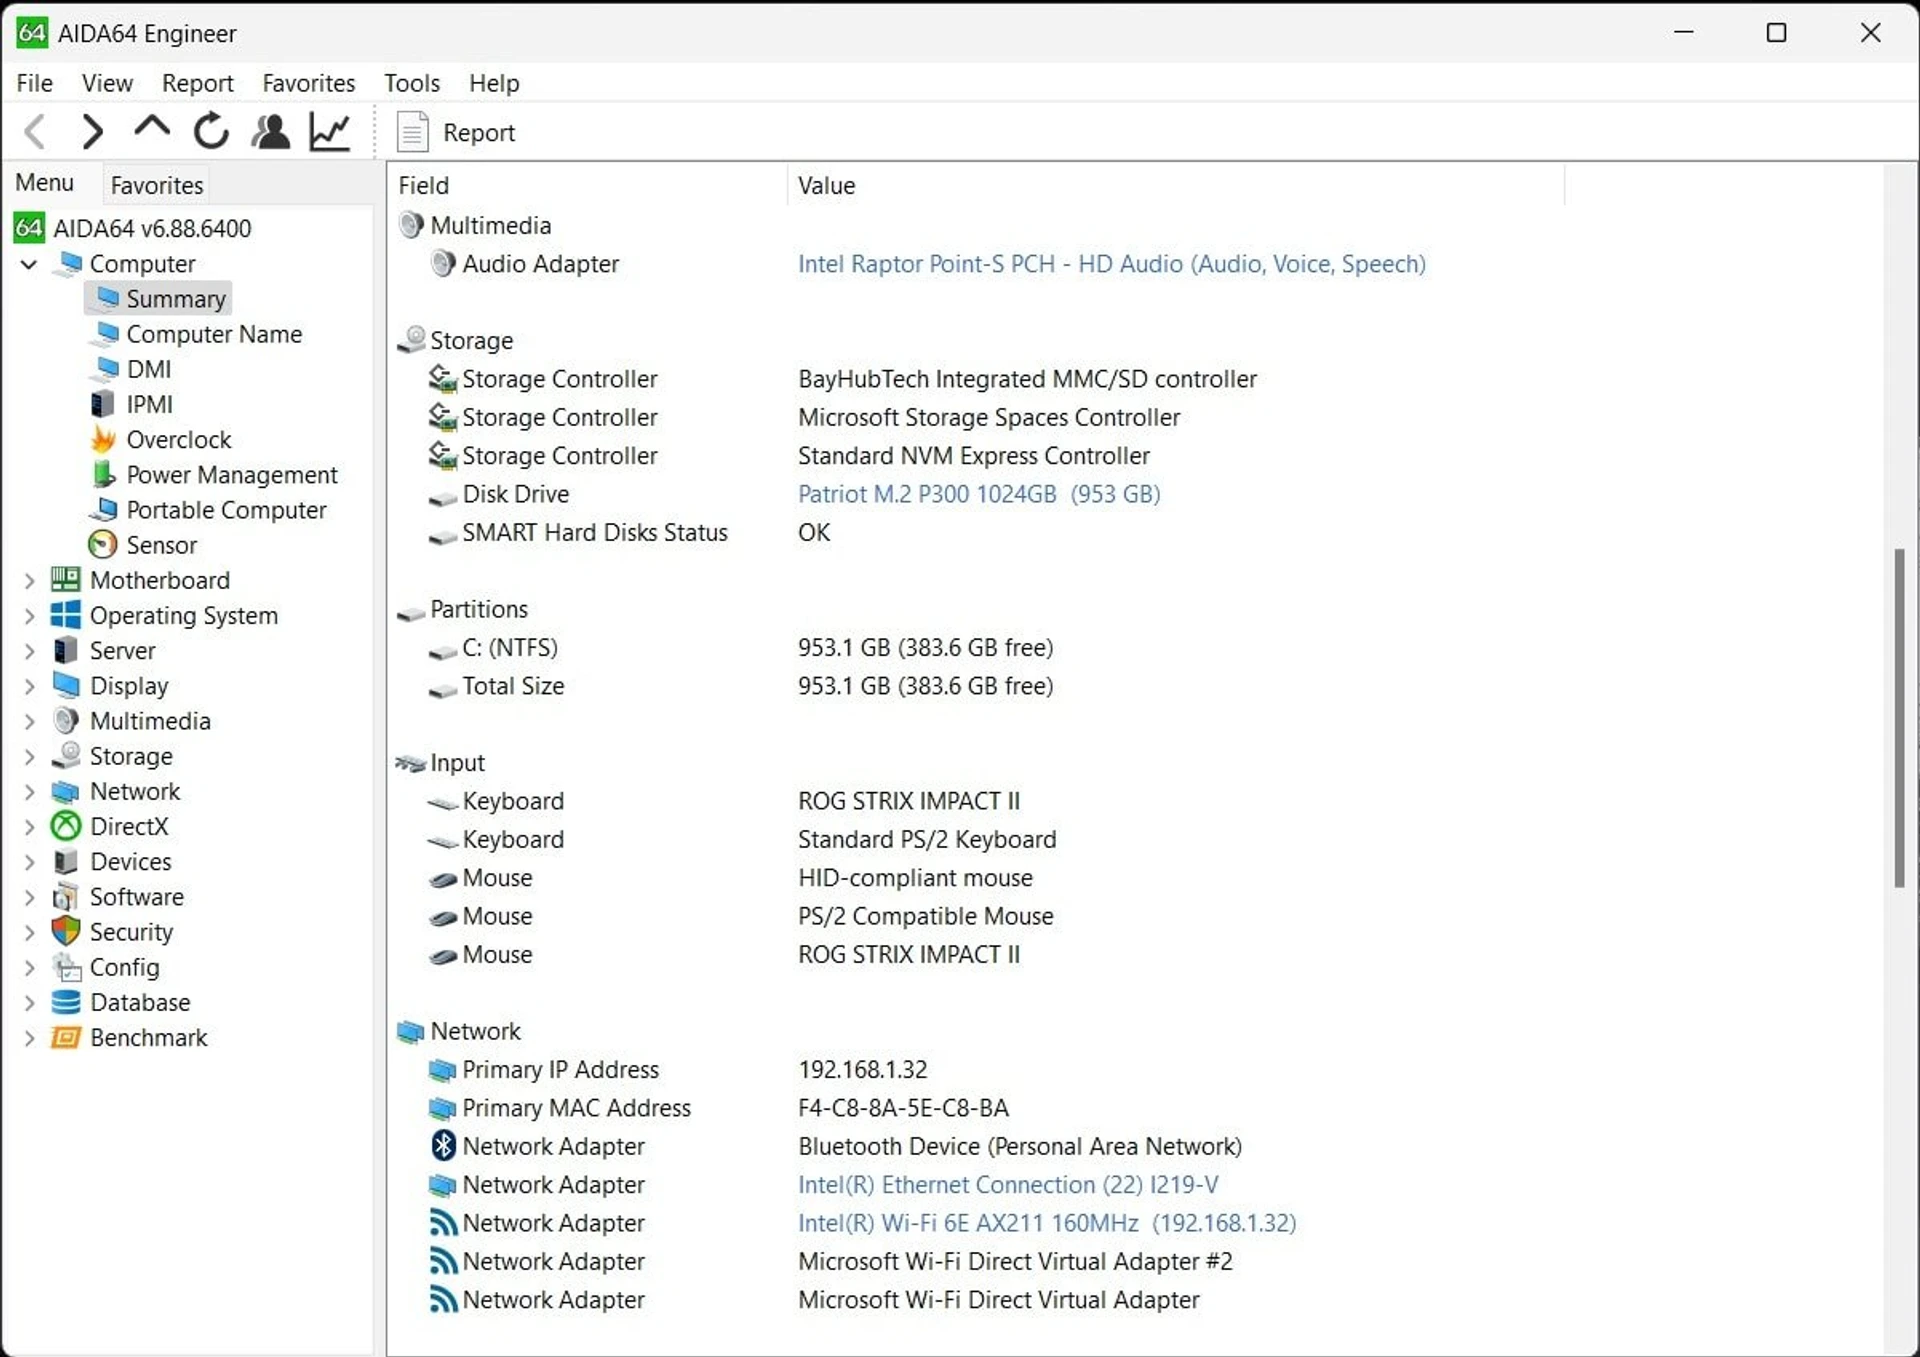Viewport: 1920px width, 1357px height.
Task: Click the AIDA64 v6.88.6400 root icon
Action: point(29,228)
